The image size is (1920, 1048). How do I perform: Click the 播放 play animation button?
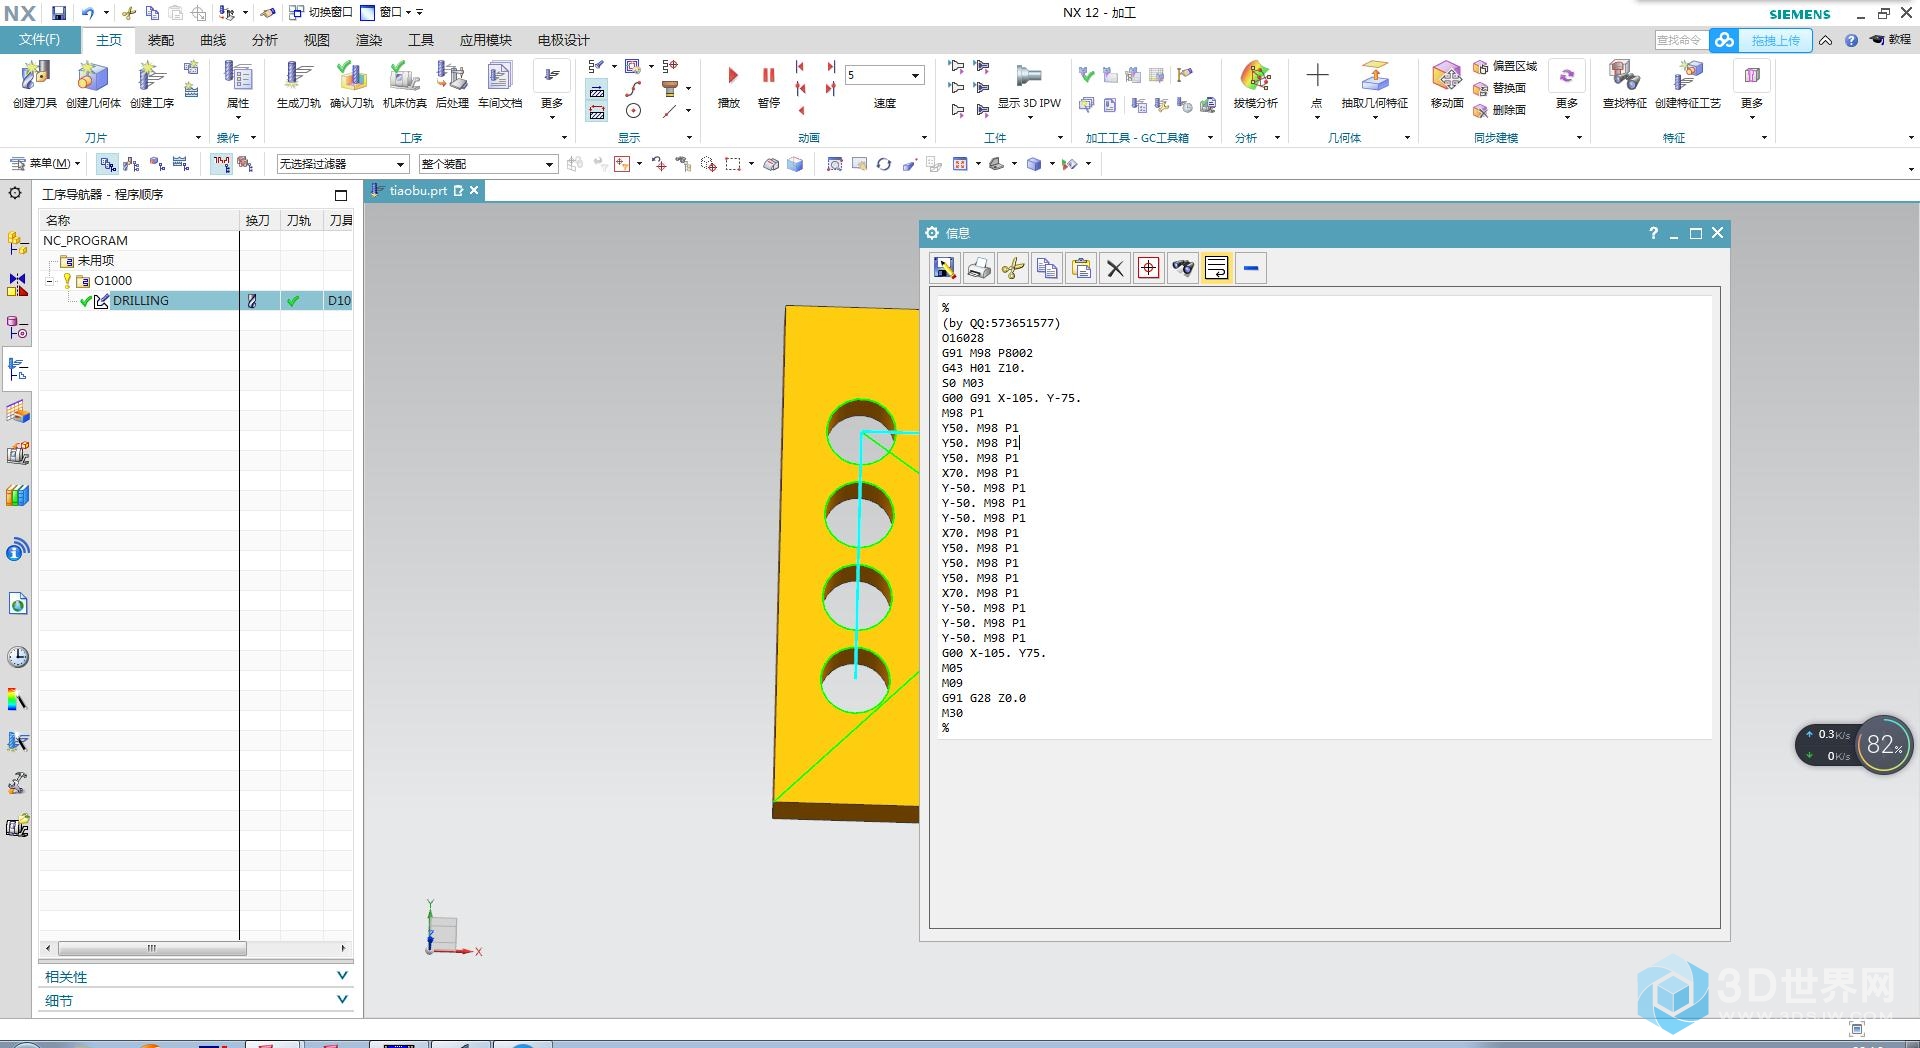pyautogui.click(x=731, y=76)
